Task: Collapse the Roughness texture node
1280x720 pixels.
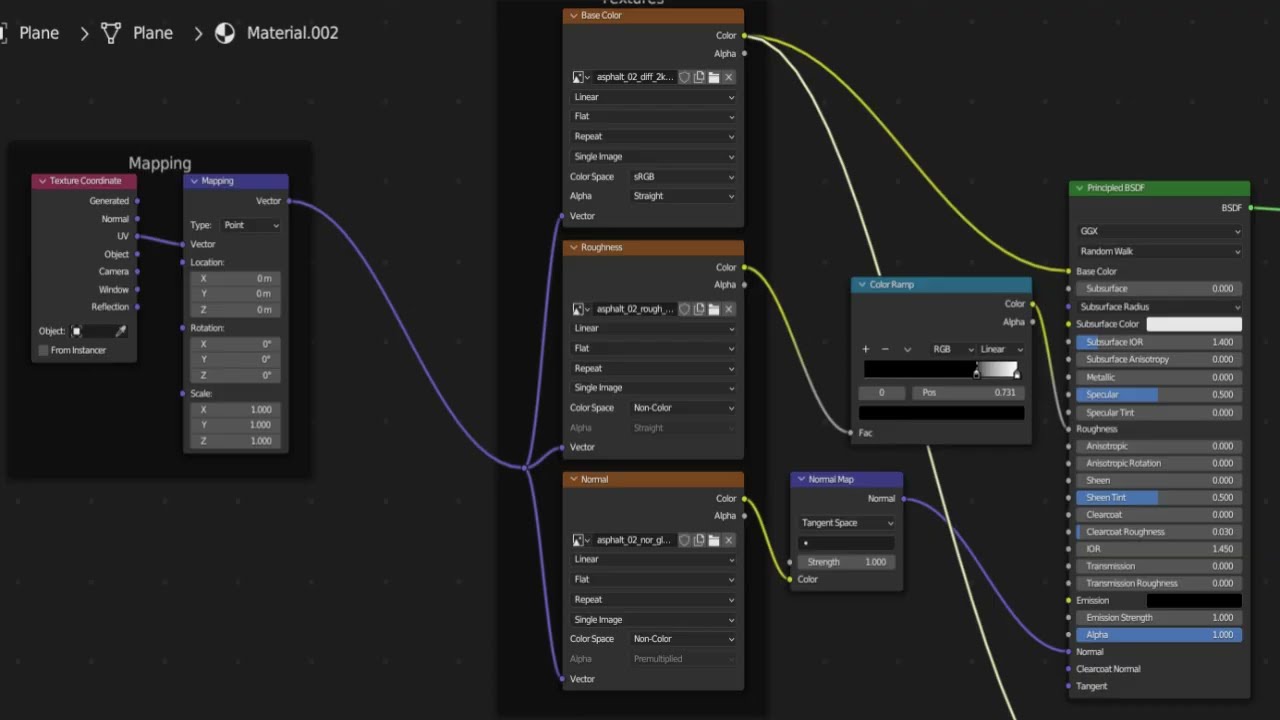Action: [574, 247]
